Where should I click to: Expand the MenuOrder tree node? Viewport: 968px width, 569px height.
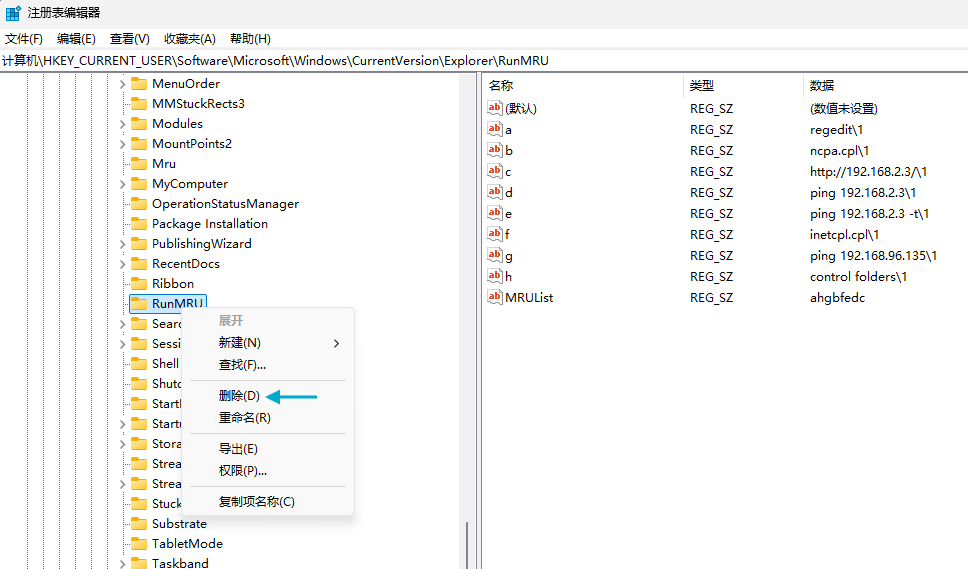coord(122,84)
